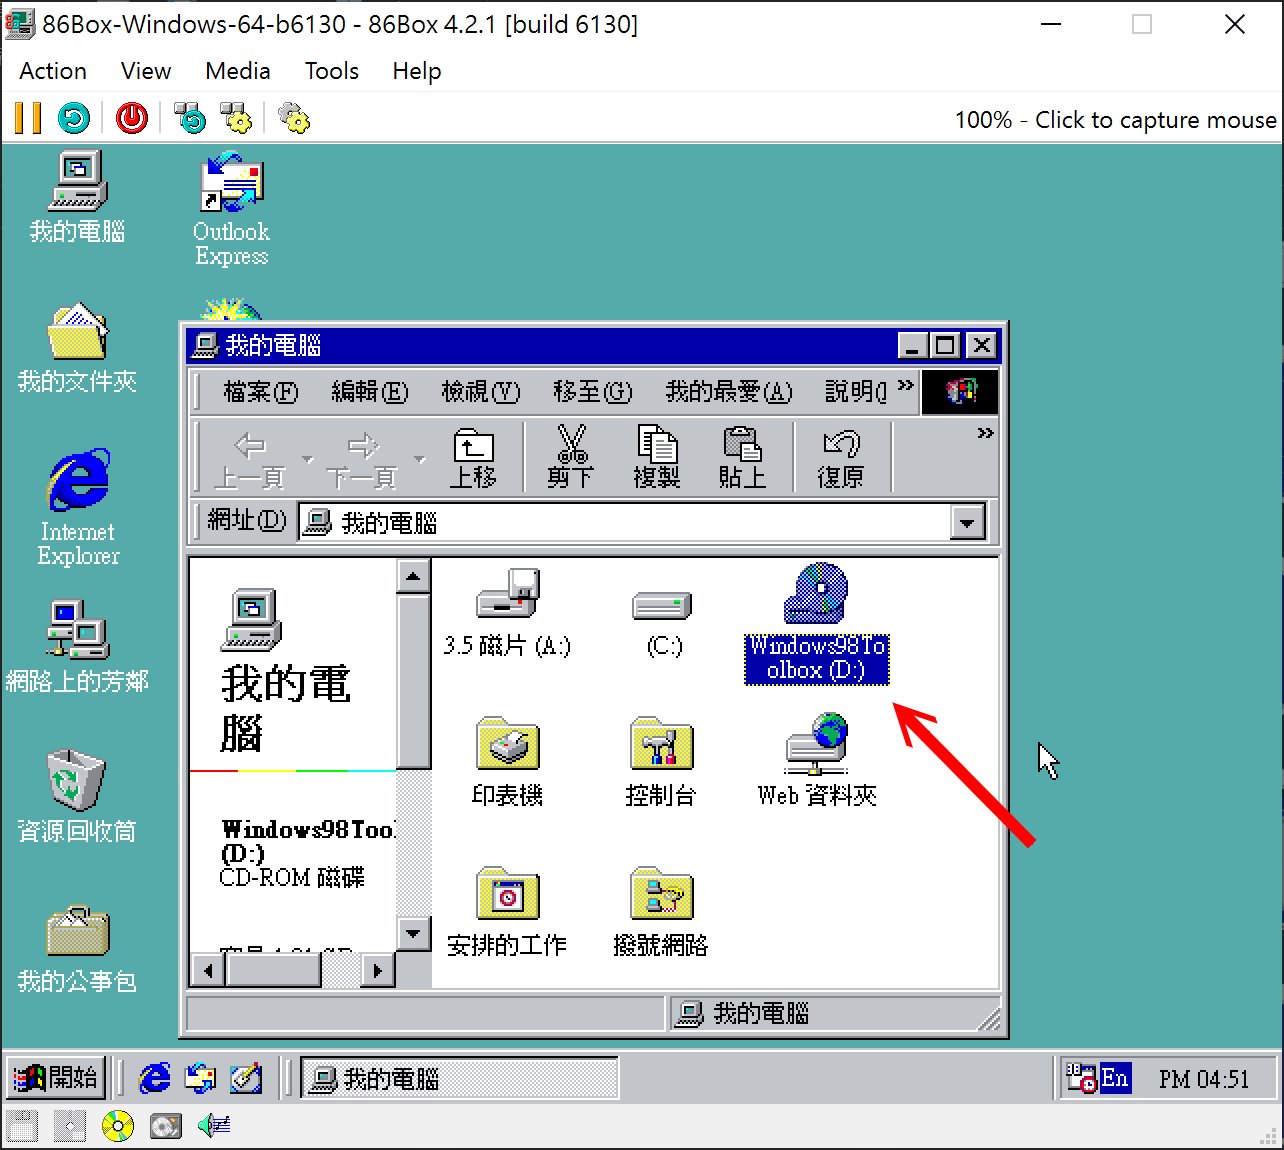Screen dimensions: 1284x1150
Task: Click the red power off icon
Action: click(x=131, y=118)
